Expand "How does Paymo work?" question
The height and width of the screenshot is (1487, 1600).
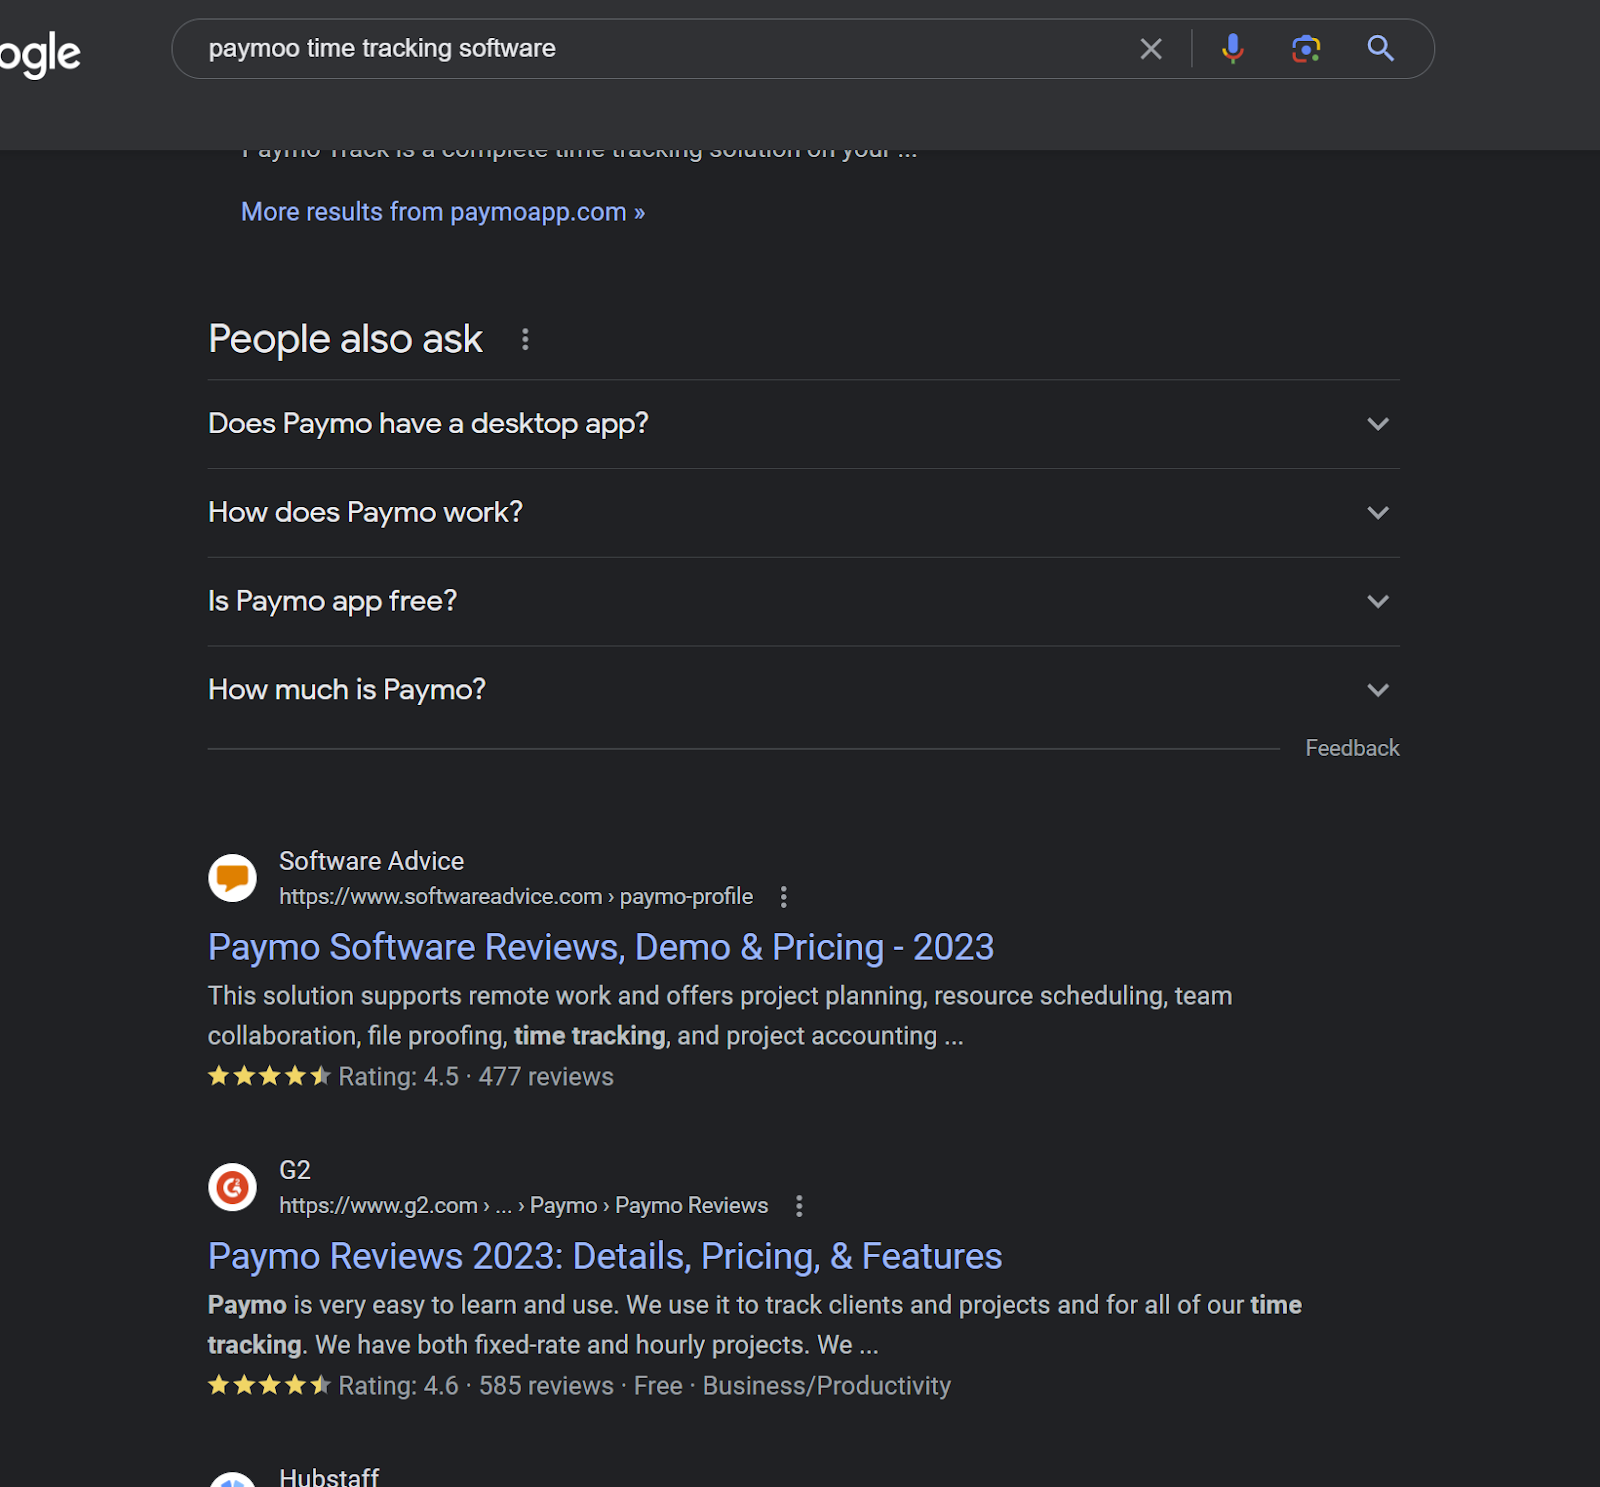tap(803, 513)
